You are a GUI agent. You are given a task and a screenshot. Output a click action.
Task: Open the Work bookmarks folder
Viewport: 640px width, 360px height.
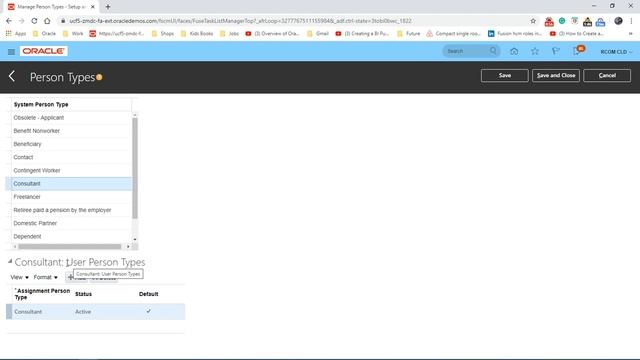tap(73, 33)
